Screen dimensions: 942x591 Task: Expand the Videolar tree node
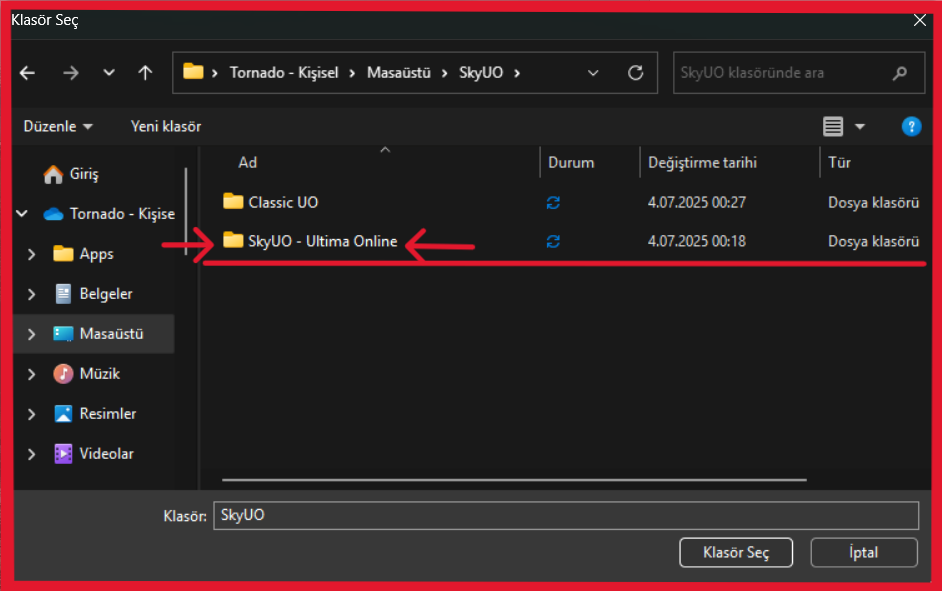32,455
